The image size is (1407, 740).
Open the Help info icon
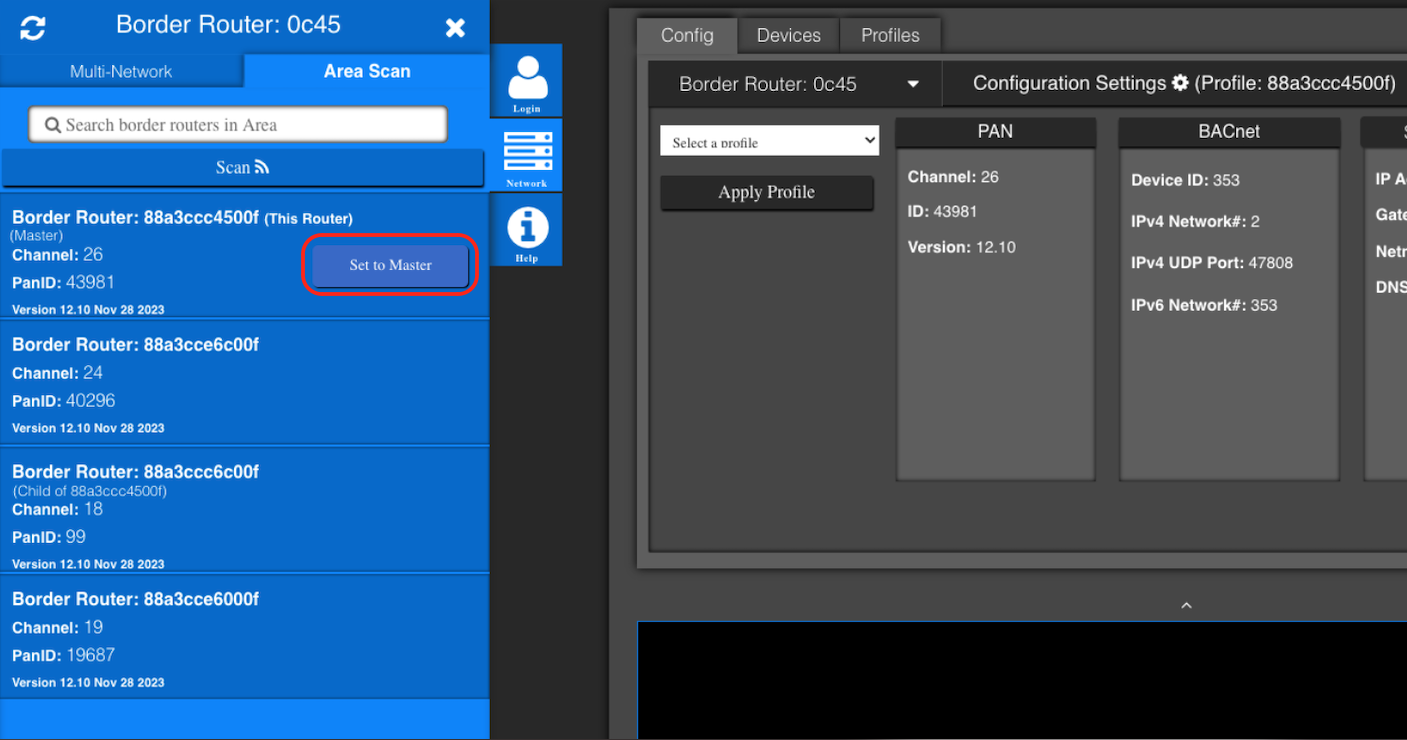point(526,230)
